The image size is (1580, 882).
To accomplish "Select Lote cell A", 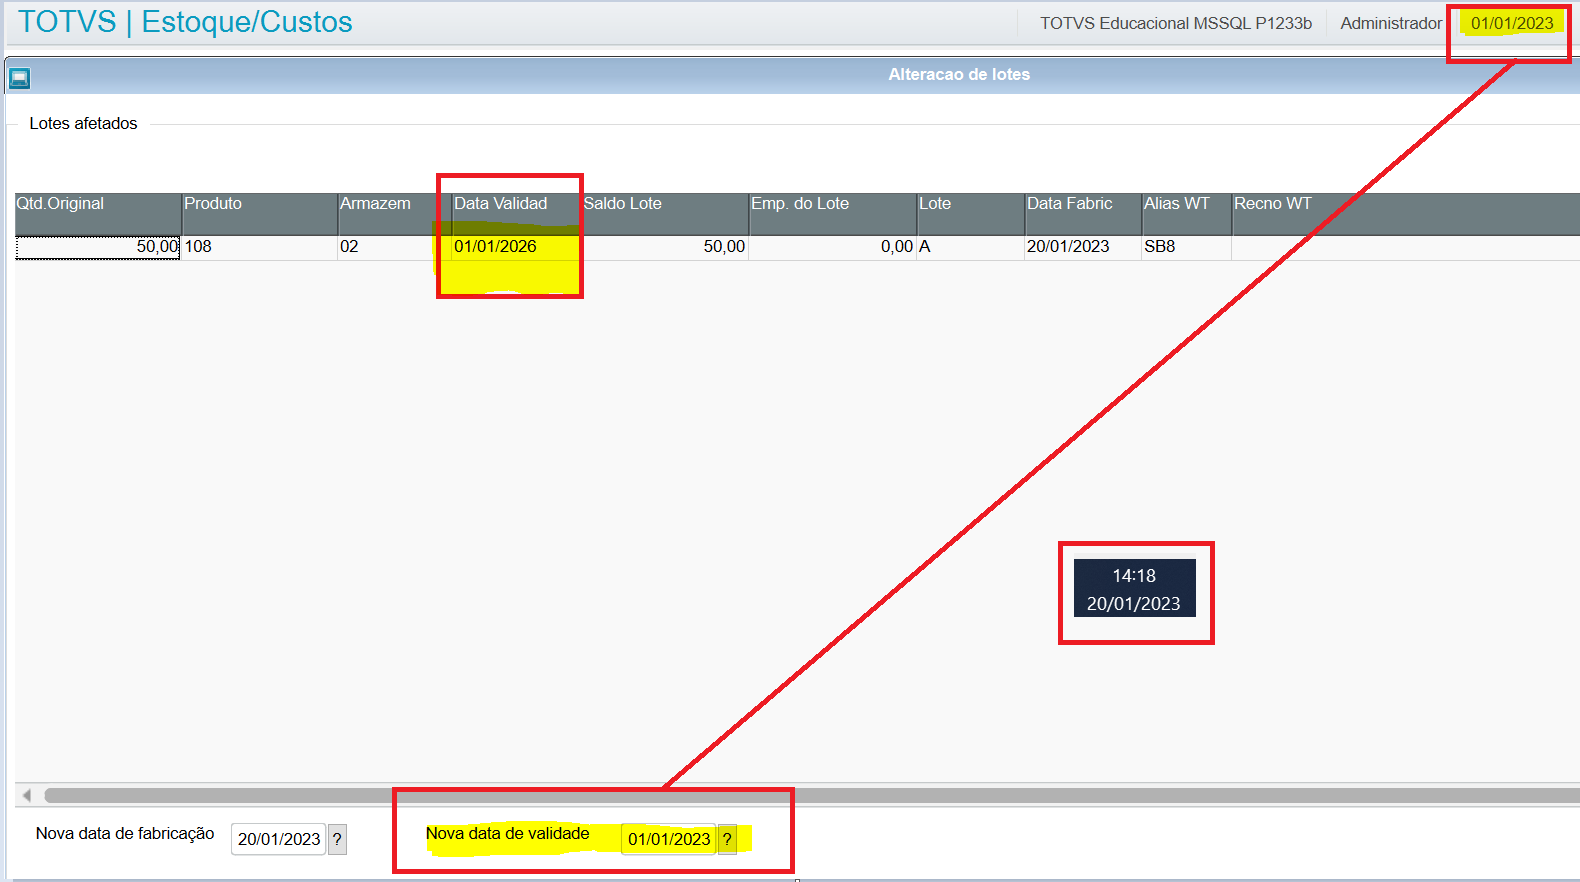I will pyautogui.click(x=971, y=247).
